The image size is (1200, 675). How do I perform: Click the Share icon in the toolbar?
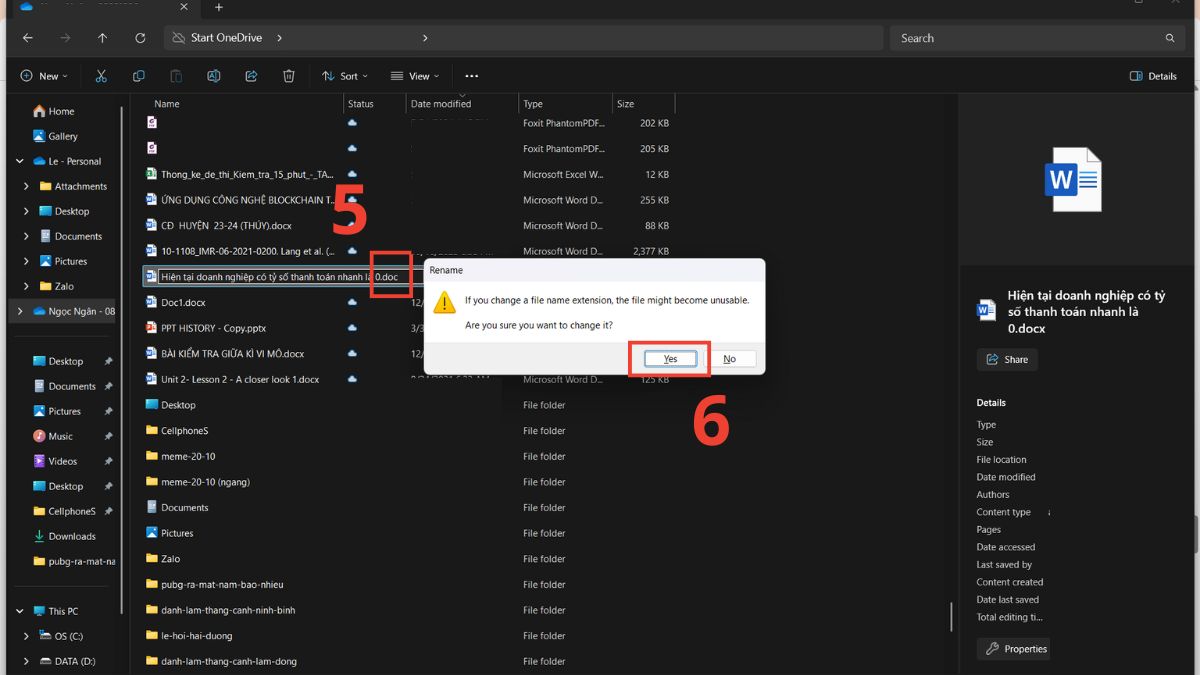click(250, 75)
